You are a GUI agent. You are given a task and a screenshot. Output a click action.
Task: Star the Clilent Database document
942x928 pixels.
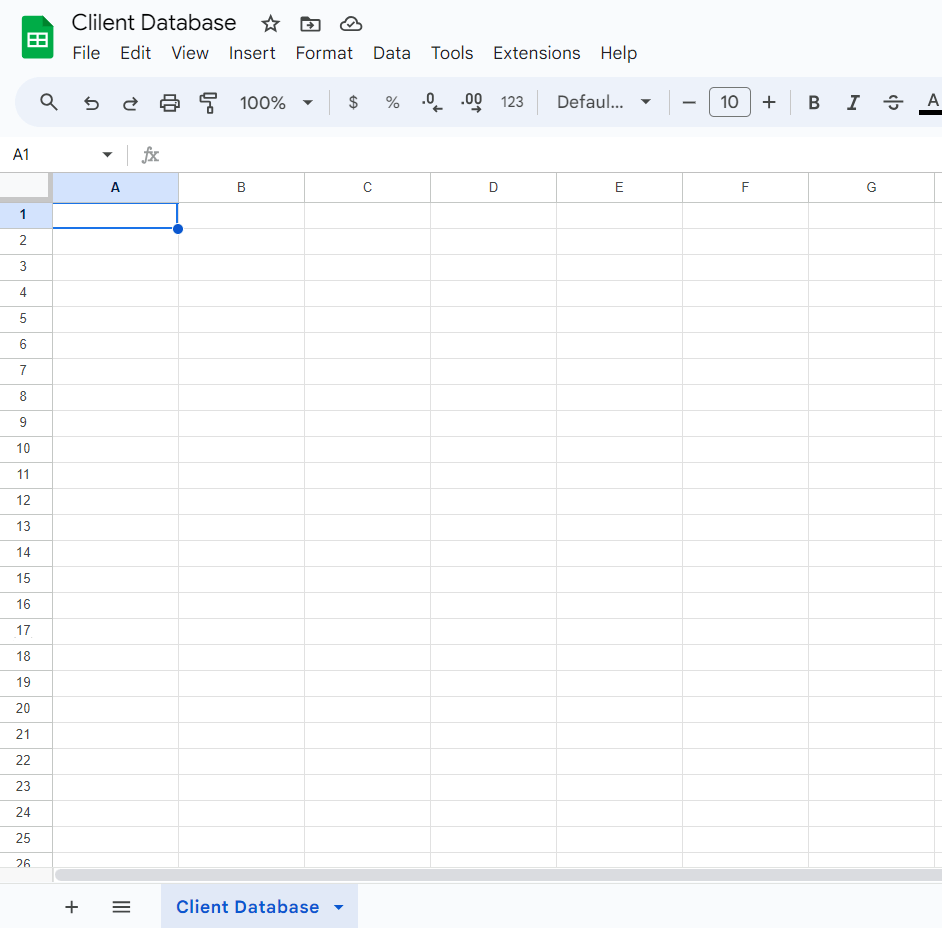270,24
